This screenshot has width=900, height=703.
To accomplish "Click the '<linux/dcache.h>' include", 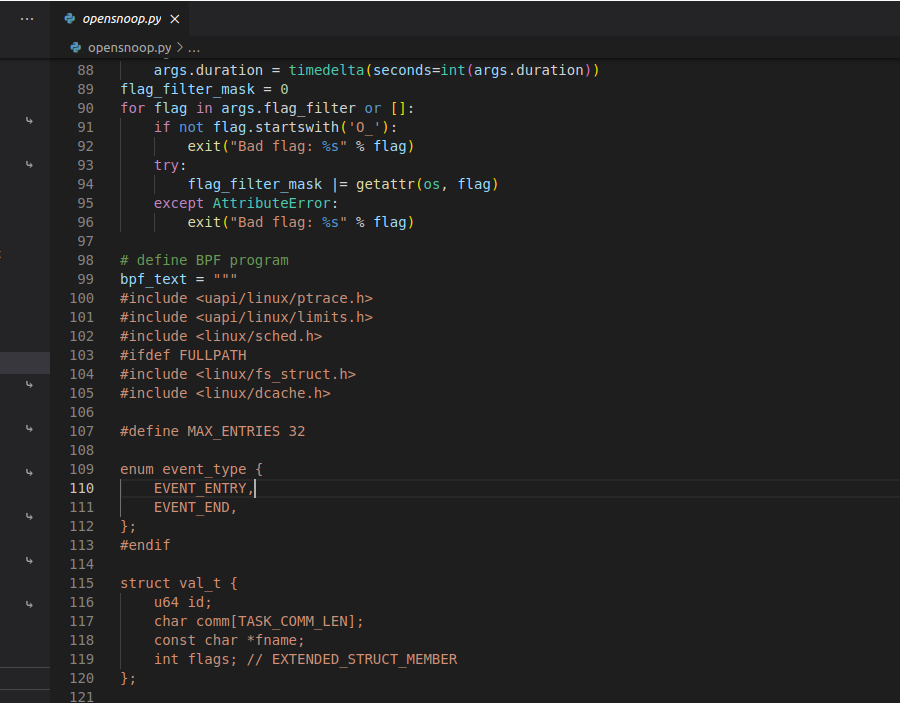I will point(263,393).
